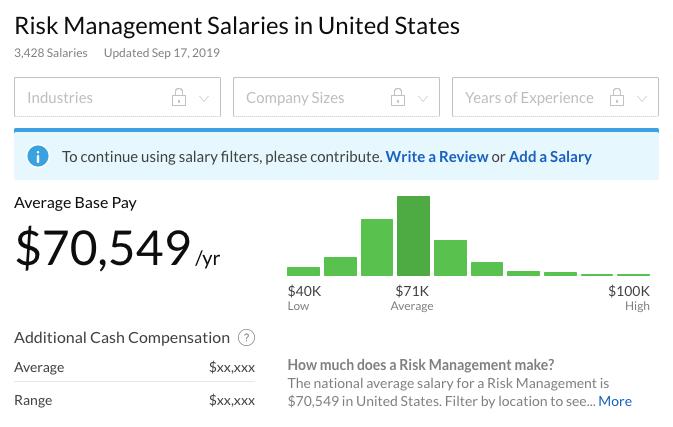Click the tallest dark green average bar
The width and height of the screenshot is (673, 427).
(x=413, y=236)
